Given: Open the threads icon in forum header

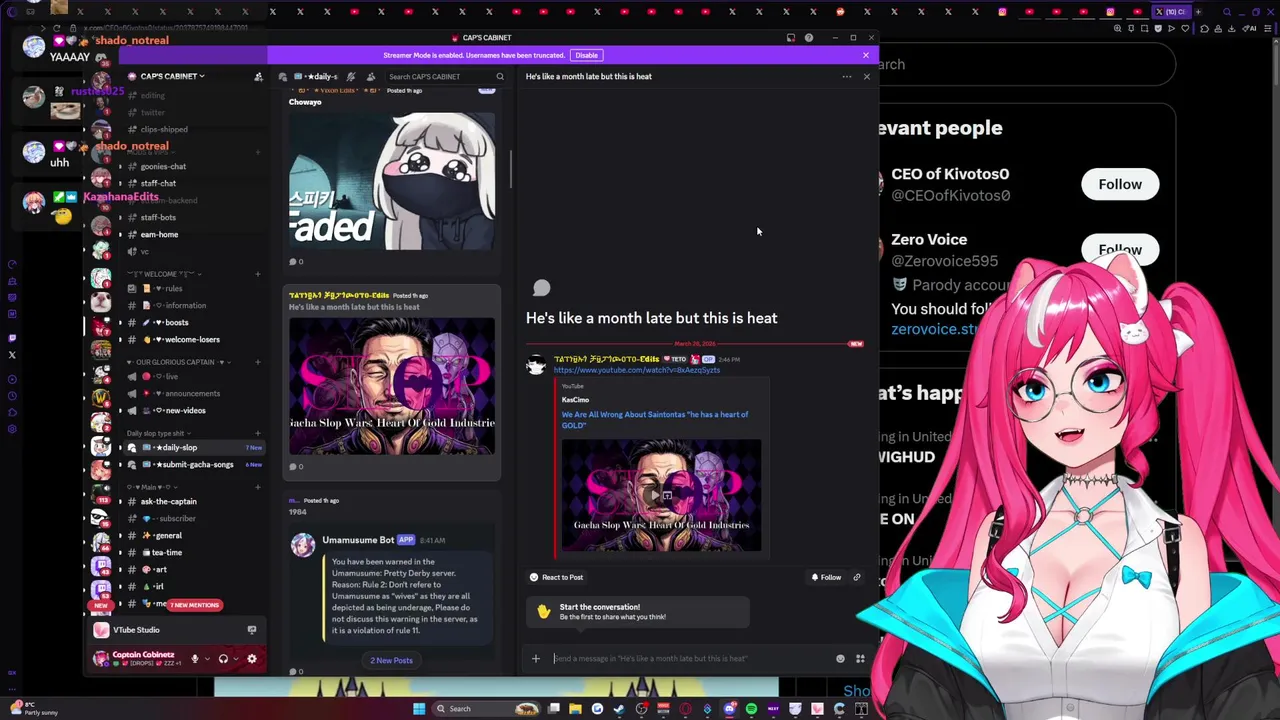Looking at the screenshot, I should (284, 77).
